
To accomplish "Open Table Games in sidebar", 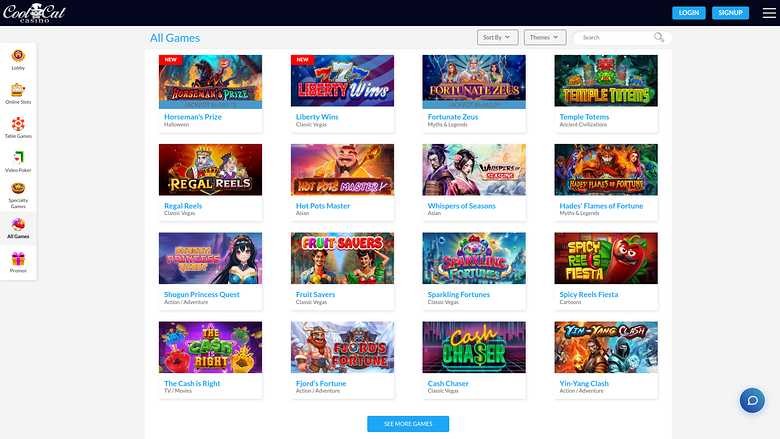I will click(x=18, y=125).
